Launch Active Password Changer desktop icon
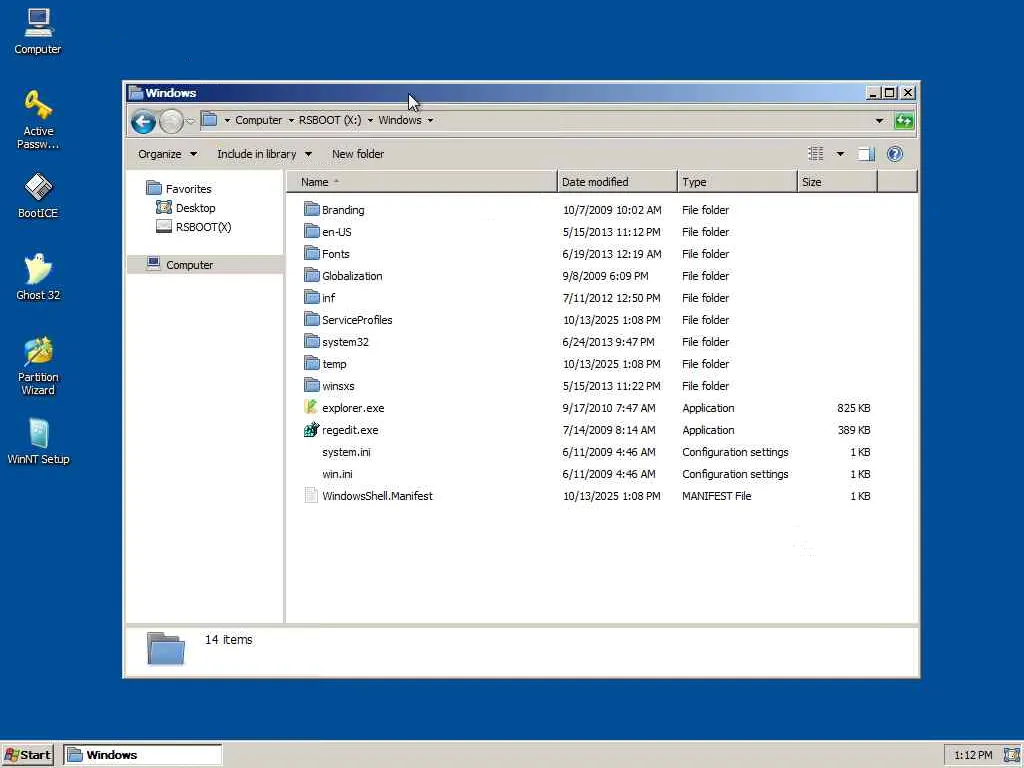 click(38, 120)
